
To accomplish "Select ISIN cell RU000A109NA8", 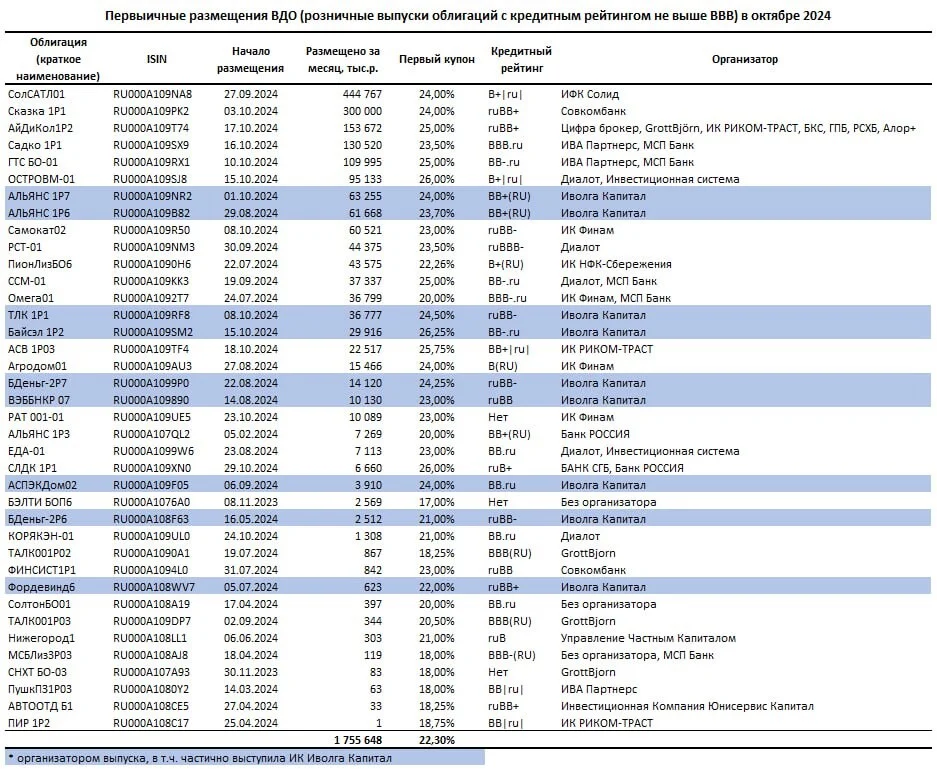I will (152, 94).
